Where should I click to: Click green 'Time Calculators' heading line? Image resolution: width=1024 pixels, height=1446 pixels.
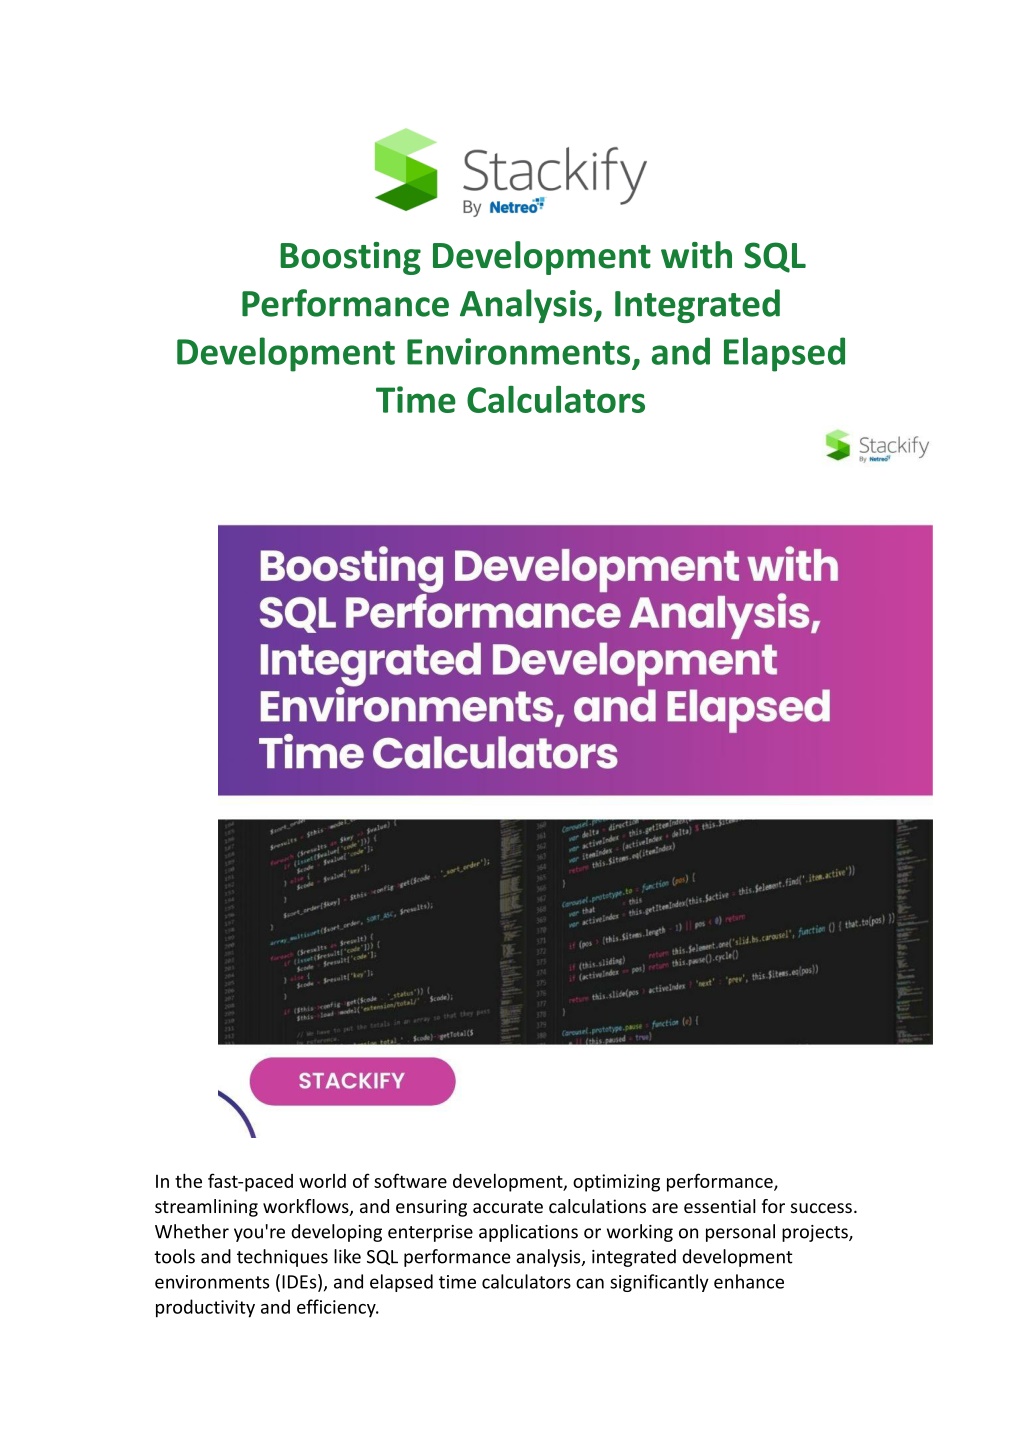pos(510,401)
